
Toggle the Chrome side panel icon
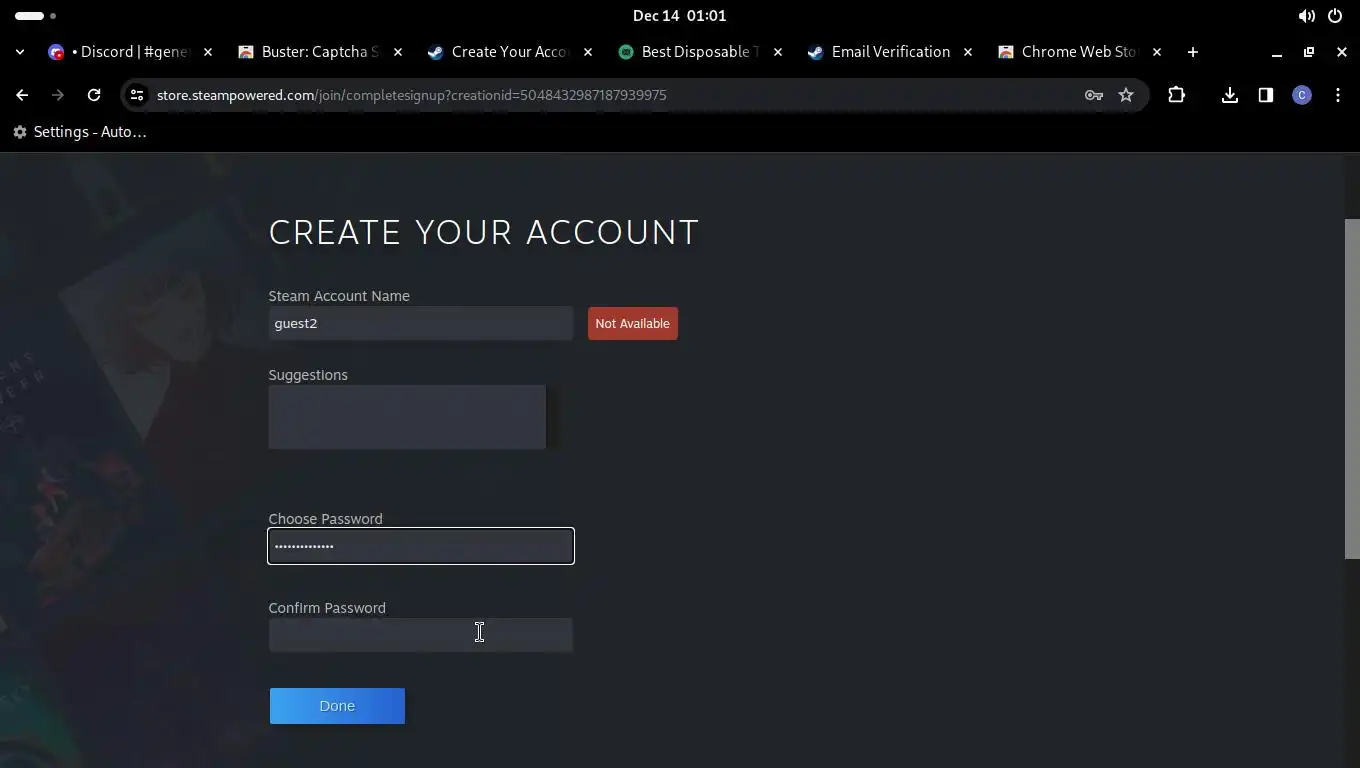tap(1266, 95)
